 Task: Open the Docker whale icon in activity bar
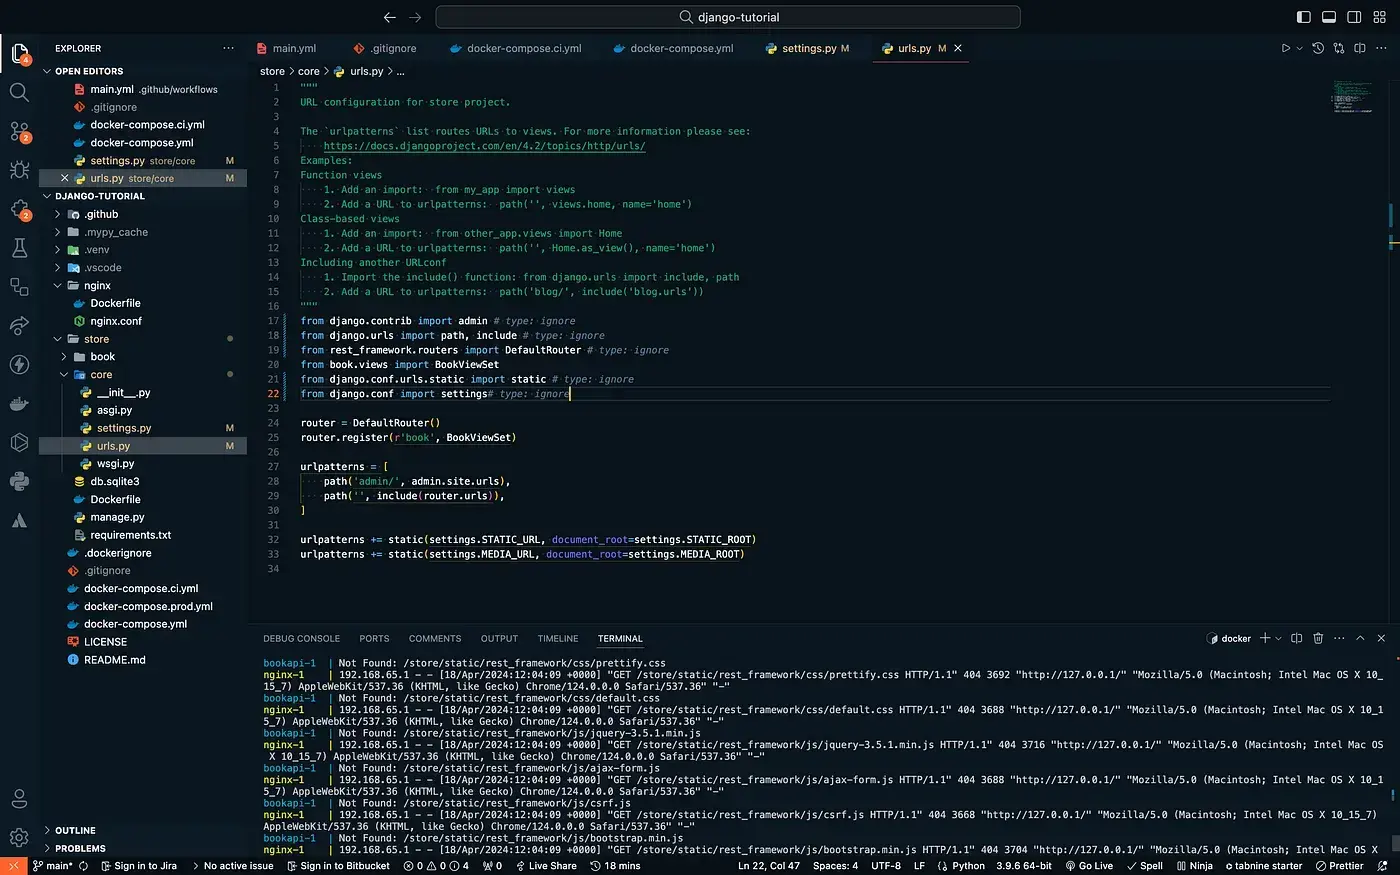(x=19, y=404)
